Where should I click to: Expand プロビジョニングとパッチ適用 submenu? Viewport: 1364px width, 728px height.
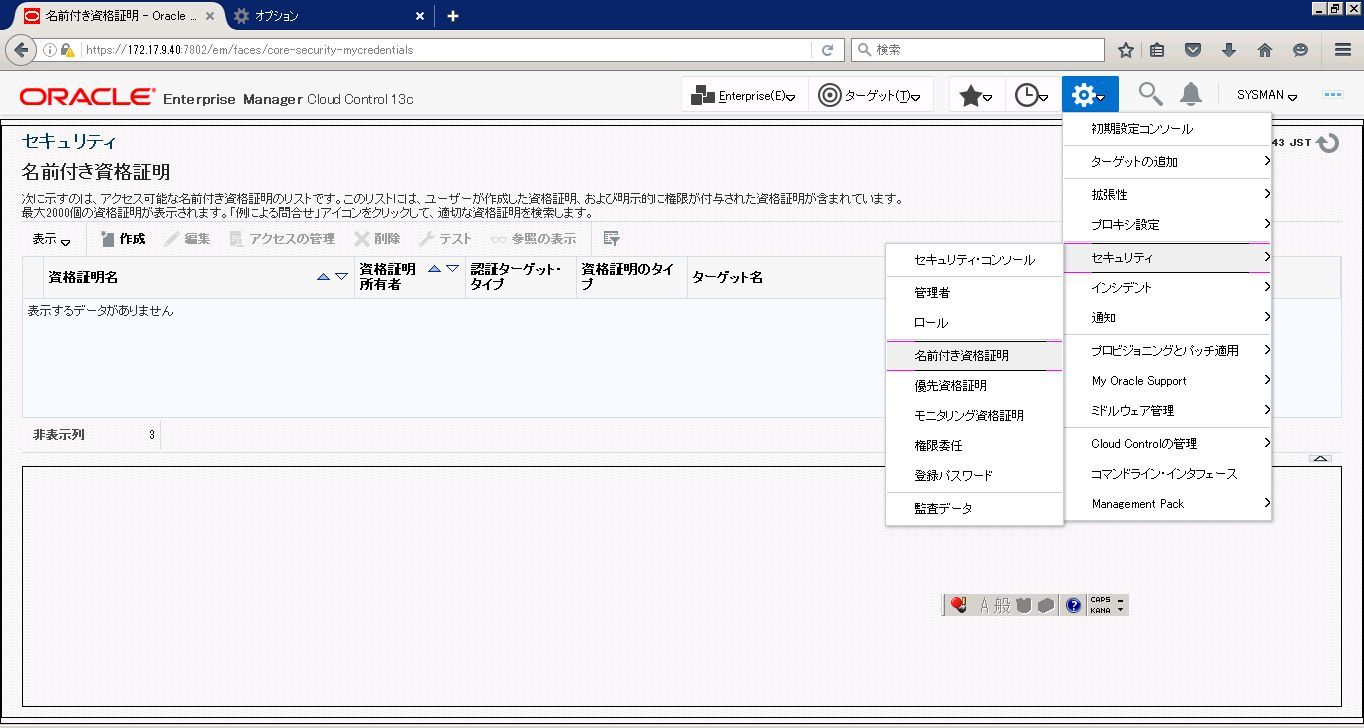pos(1167,351)
